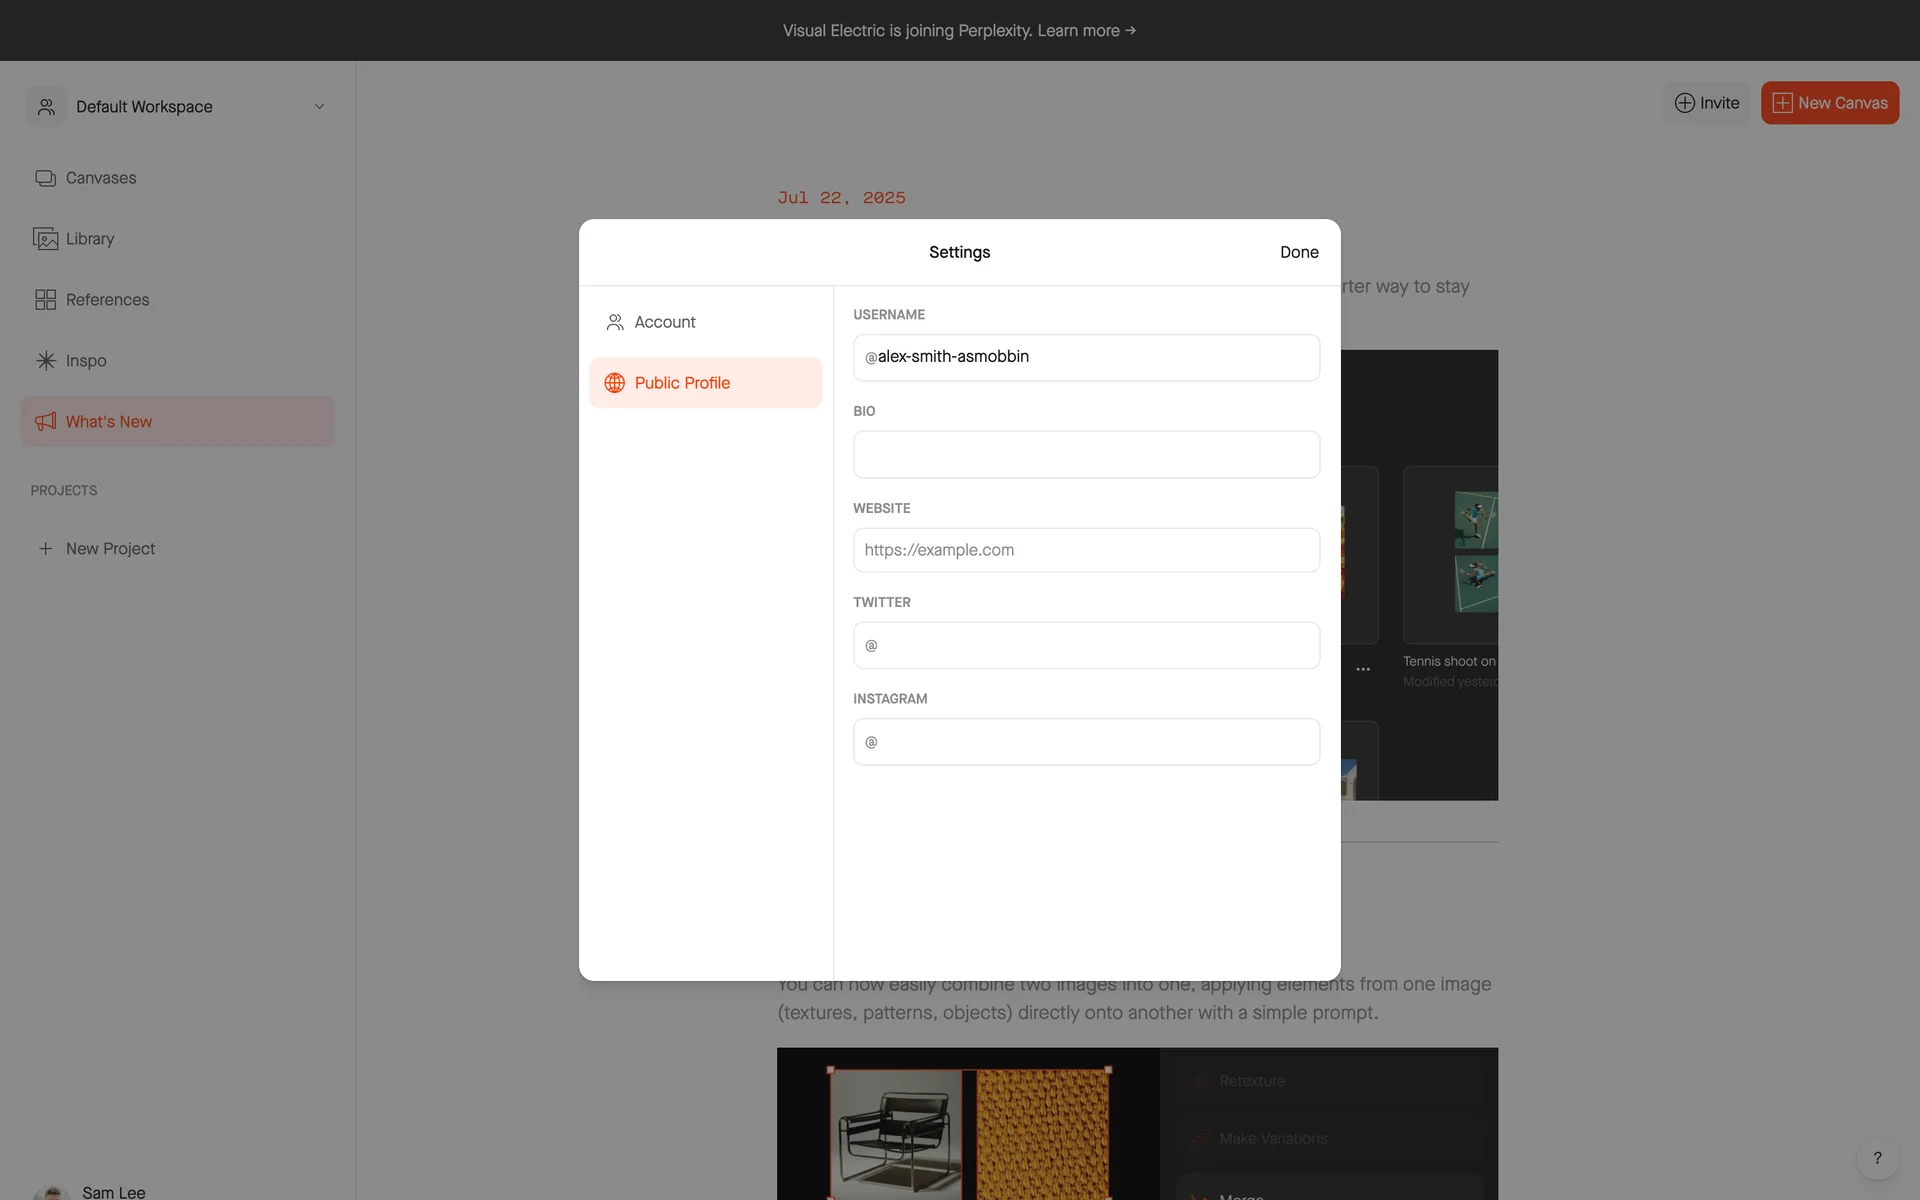
Task: Click the Canvases sidebar icon
Action: click(x=45, y=178)
